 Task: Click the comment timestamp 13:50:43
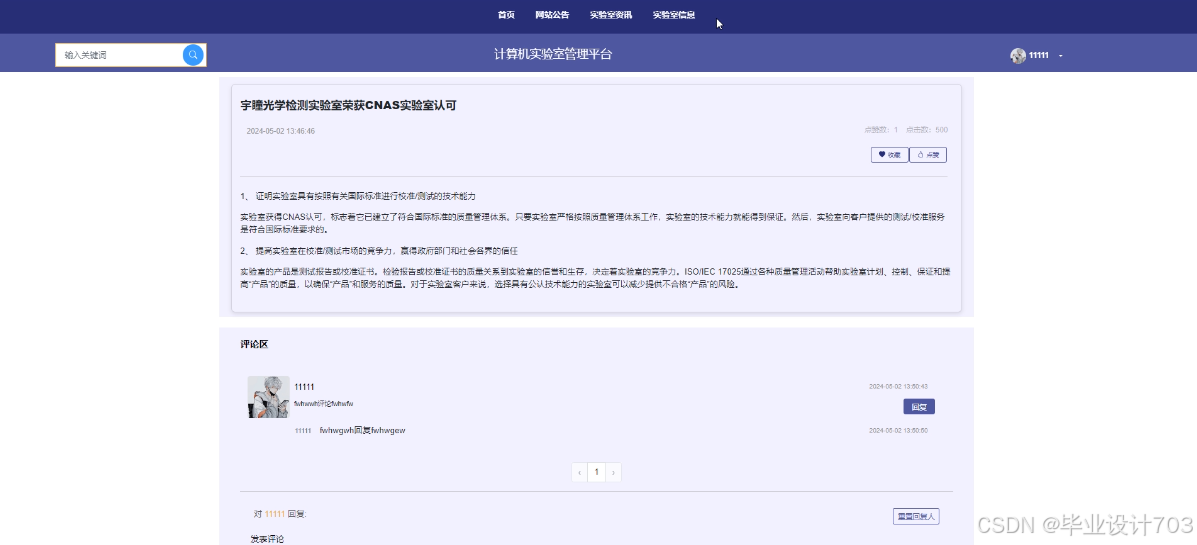[x=899, y=386]
